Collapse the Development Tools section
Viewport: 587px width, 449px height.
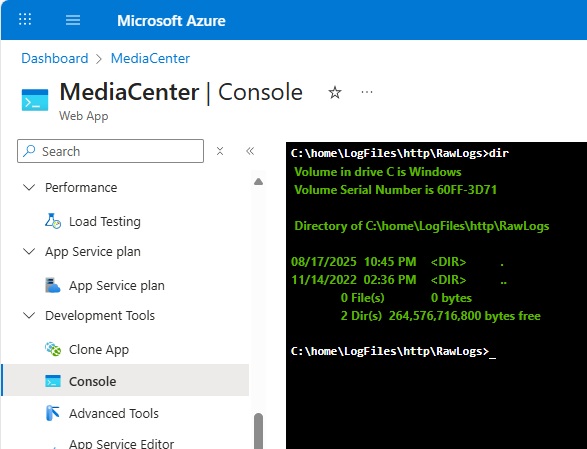29,315
